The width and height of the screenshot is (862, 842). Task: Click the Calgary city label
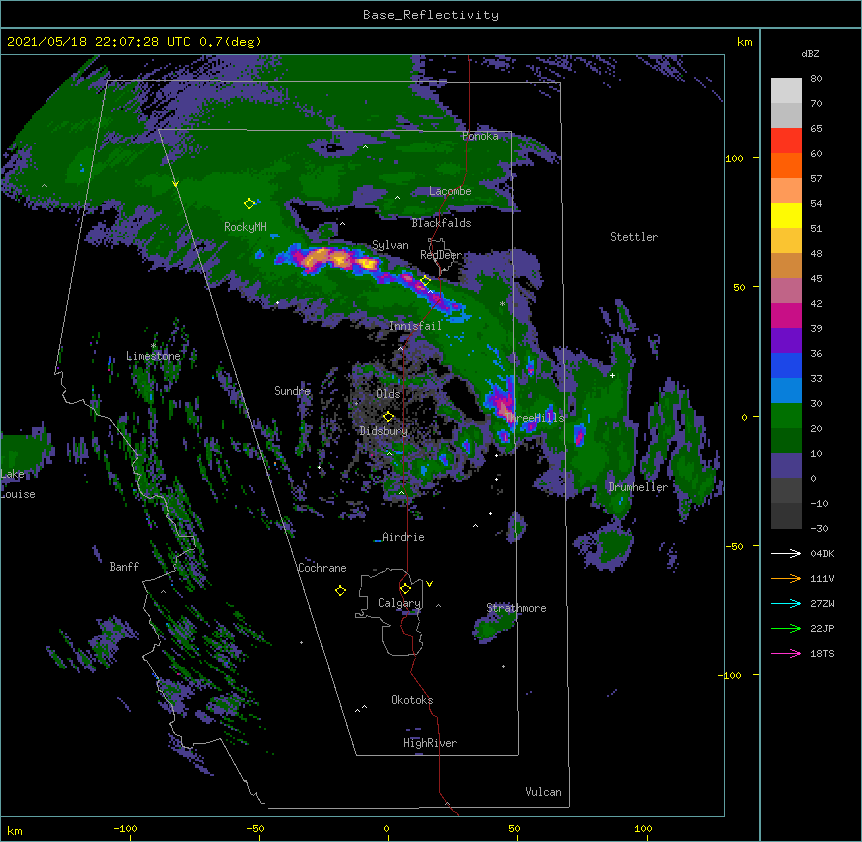tap(399, 603)
